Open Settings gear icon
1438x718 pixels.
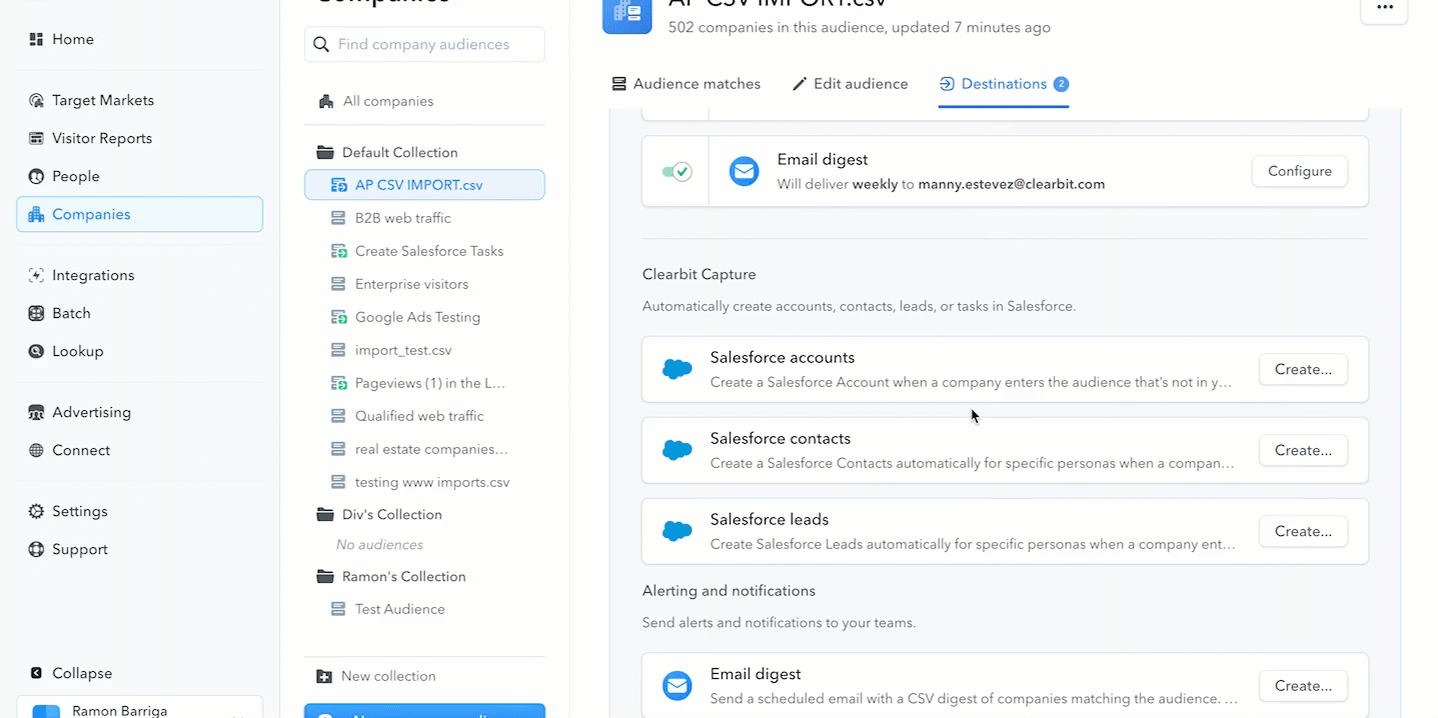37,511
